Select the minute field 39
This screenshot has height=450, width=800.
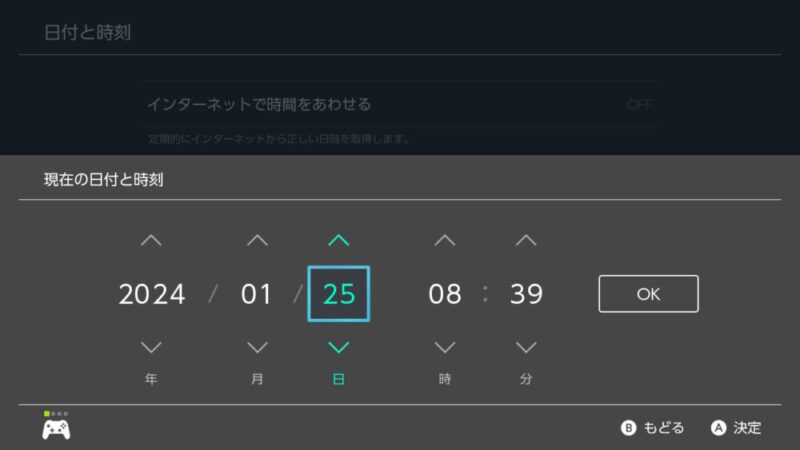tap(526, 294)
